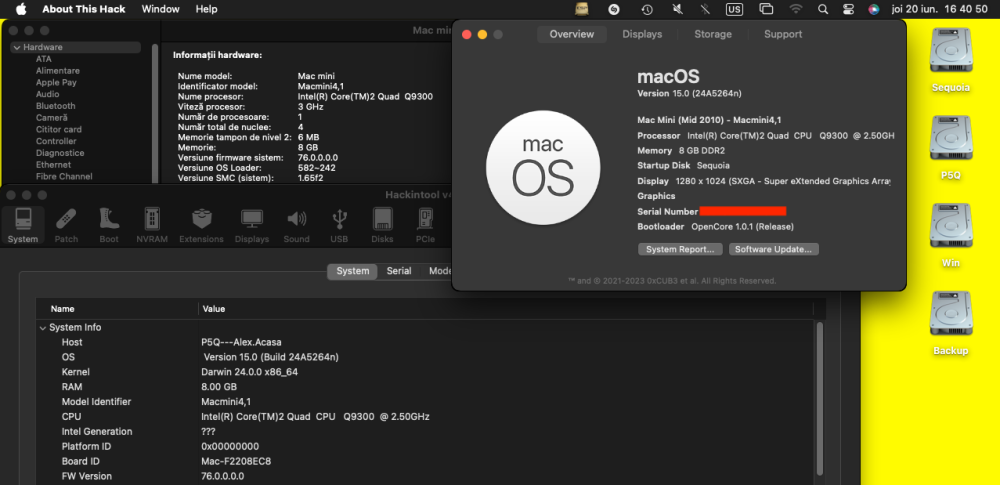Click the Bluetooth menu bar icon
Viewport: 1000px width, 485px height.
(705, 9)
